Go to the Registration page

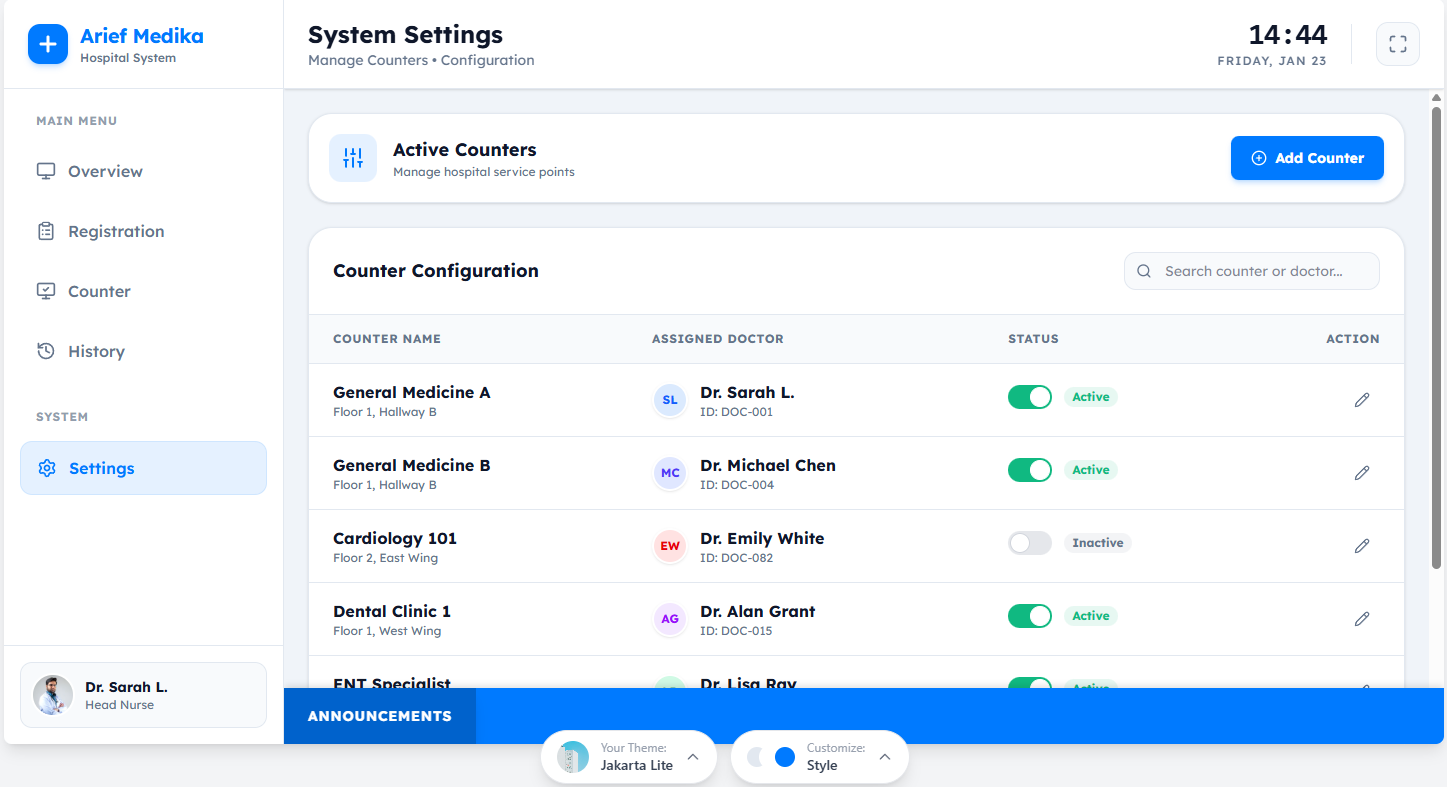(x=116, y=231)
